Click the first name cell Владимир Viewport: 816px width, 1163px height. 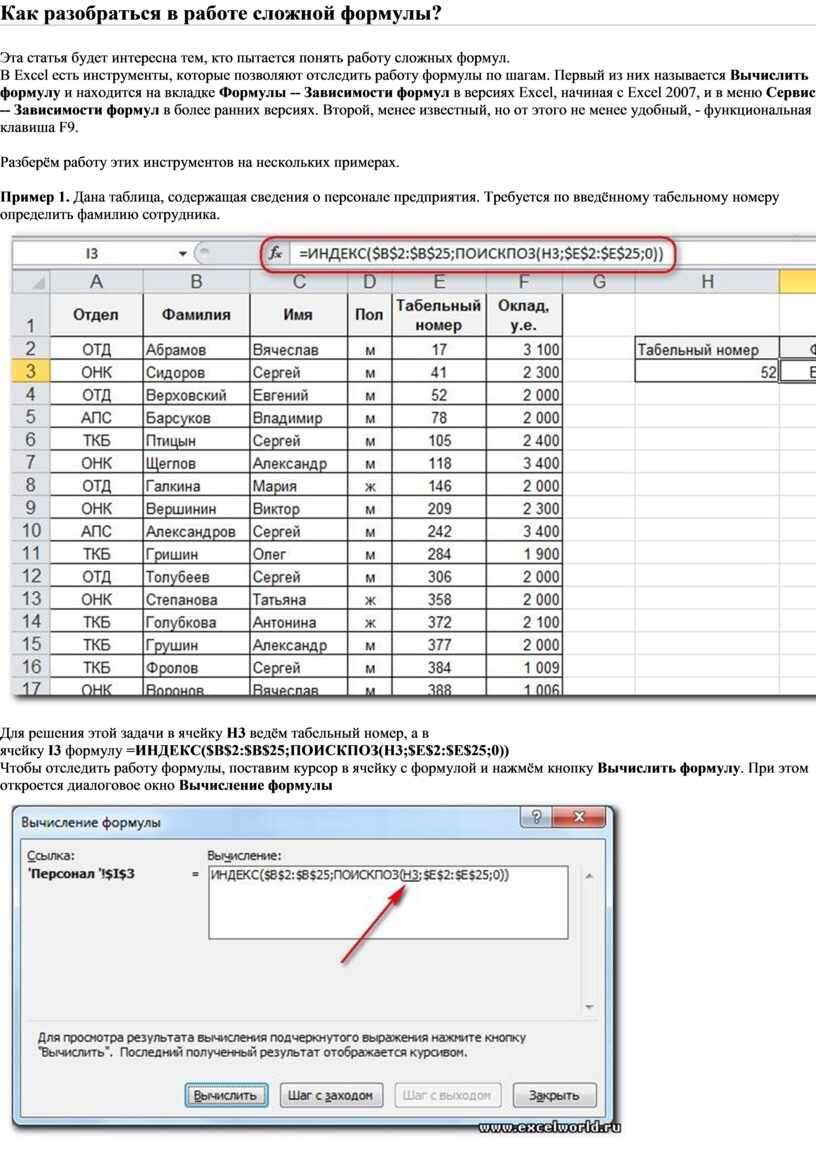coord(299,418)
